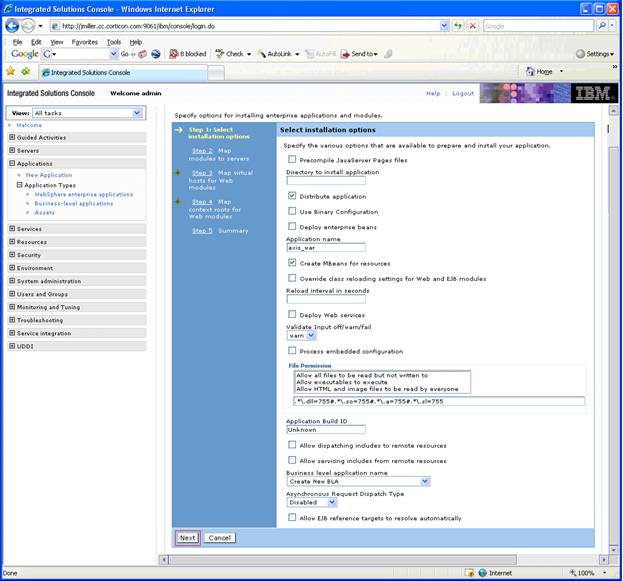The height and width of the screenshot is (581, 623).
Task: Click the Refresh page icon
Action: 459,26
